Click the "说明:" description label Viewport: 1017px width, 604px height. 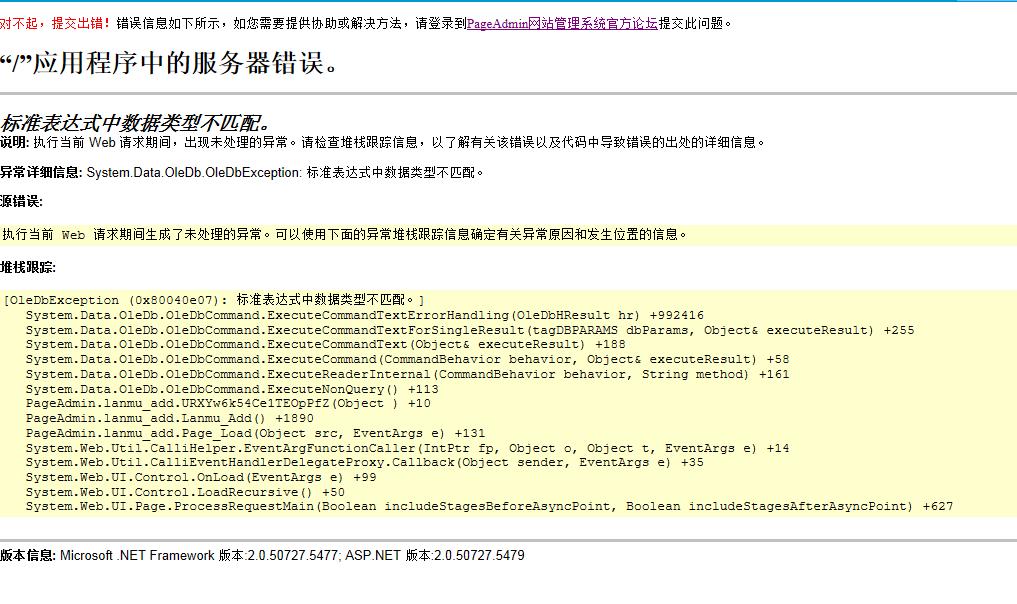15,142
